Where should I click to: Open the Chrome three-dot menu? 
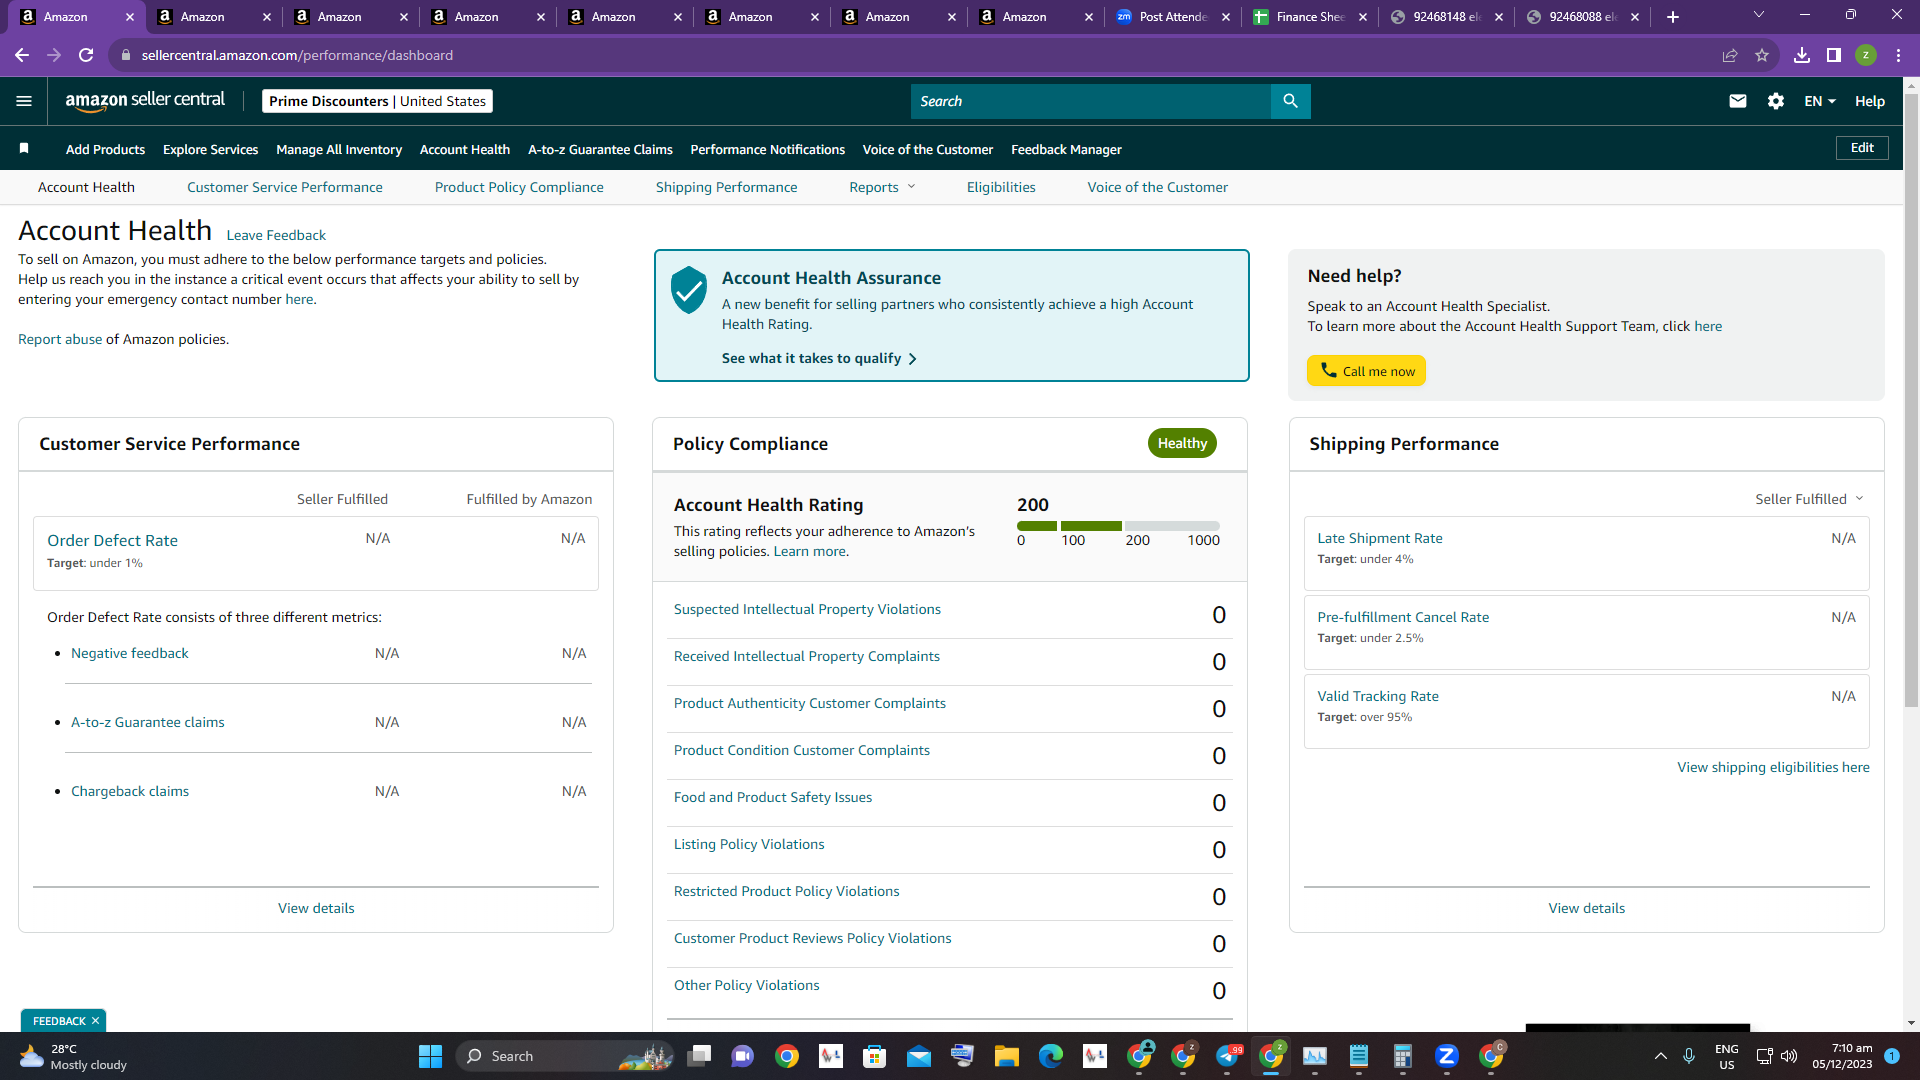click(x=1898, y=55)
